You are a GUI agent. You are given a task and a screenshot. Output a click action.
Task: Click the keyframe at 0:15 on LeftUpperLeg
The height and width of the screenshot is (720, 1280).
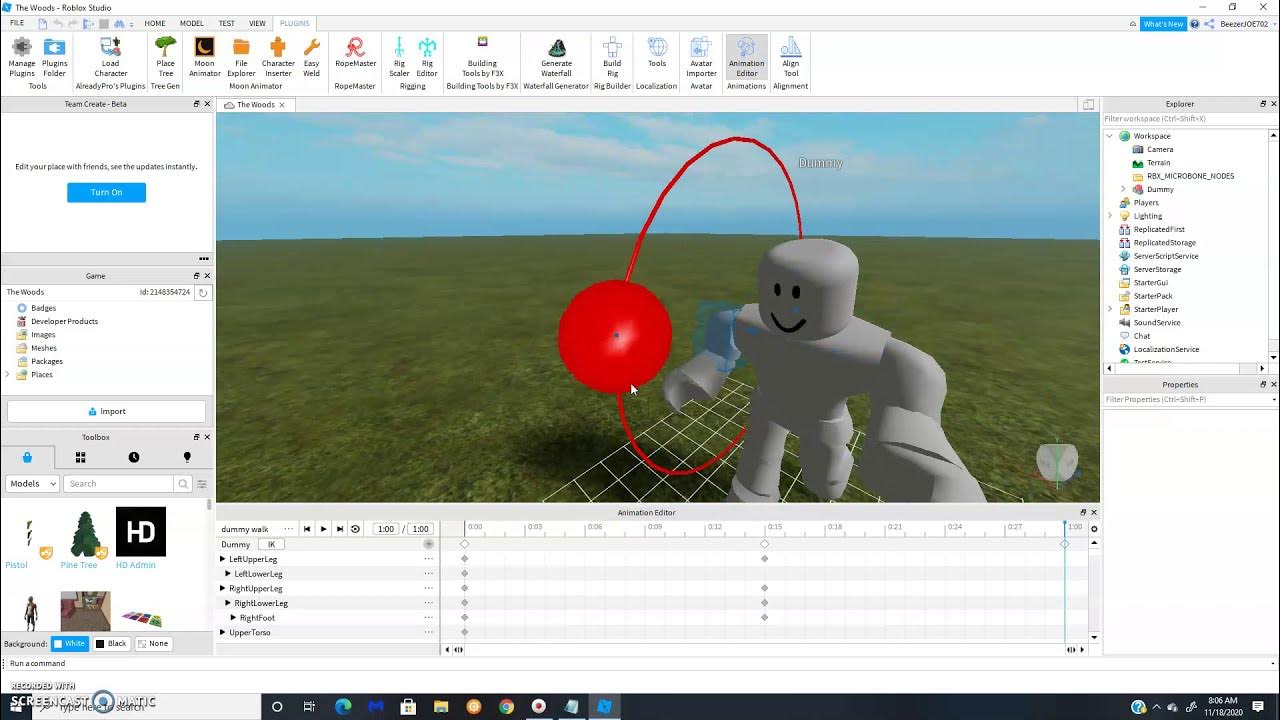pos(765,559)
